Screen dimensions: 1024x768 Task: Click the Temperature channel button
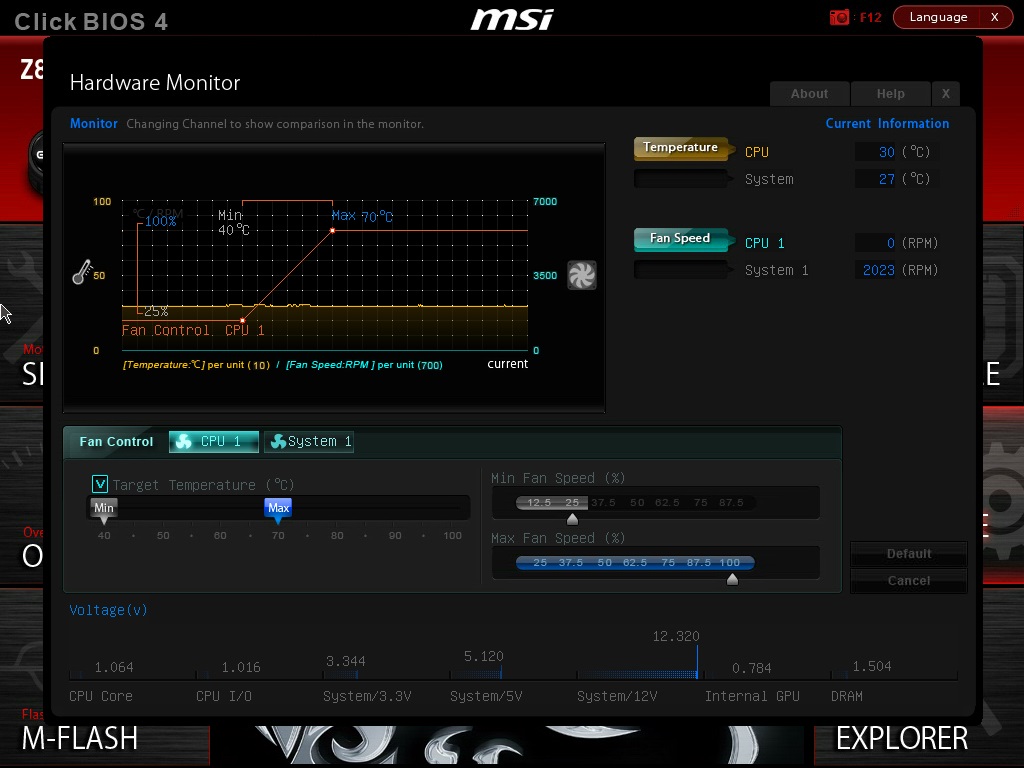click(x=681, y=148)
